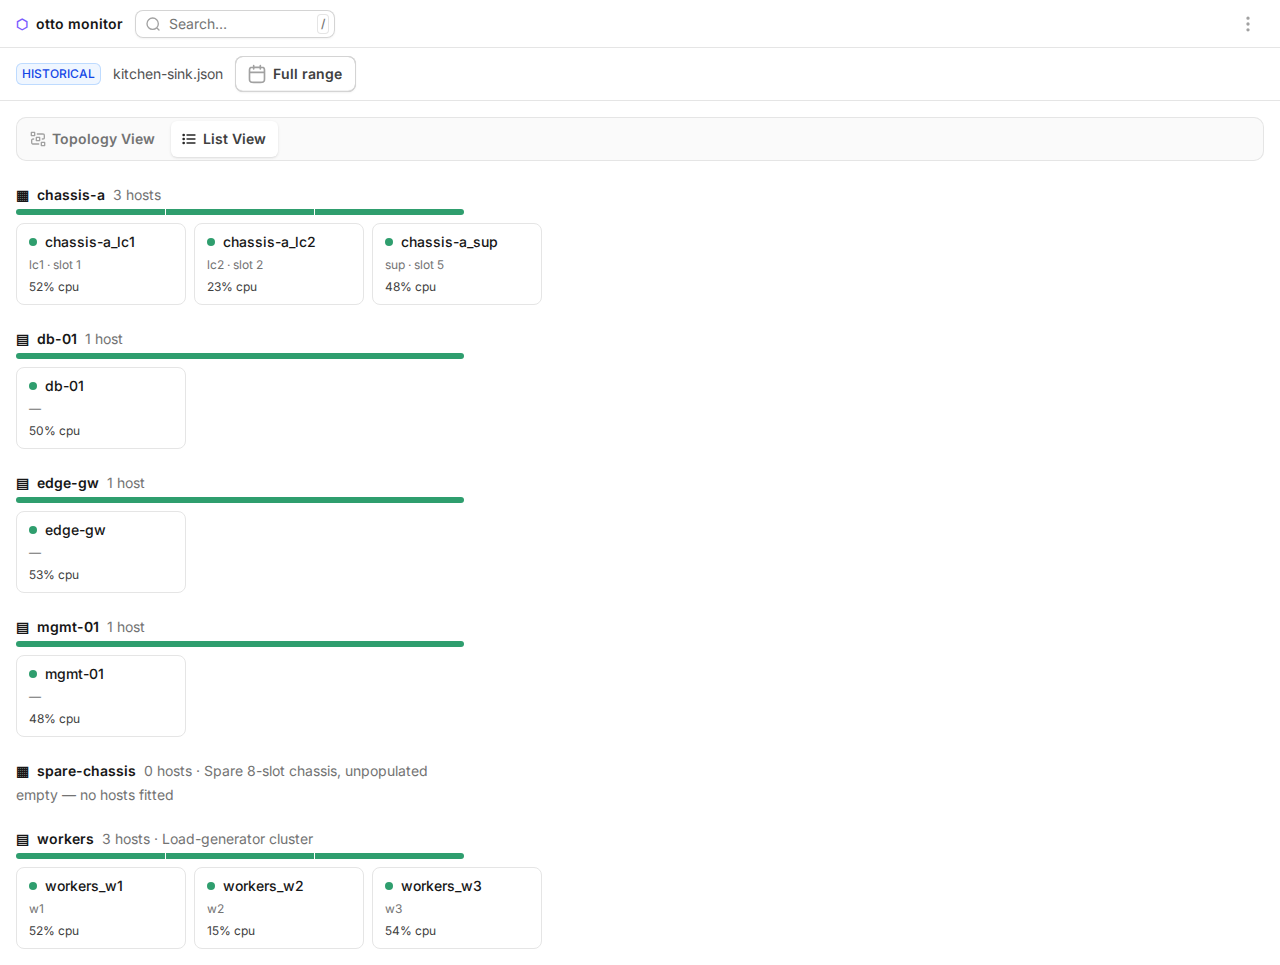This screenshot has width=1280, height=965.
Task: Click the spare-chassis group heading
Action: (x=86, y=771)
